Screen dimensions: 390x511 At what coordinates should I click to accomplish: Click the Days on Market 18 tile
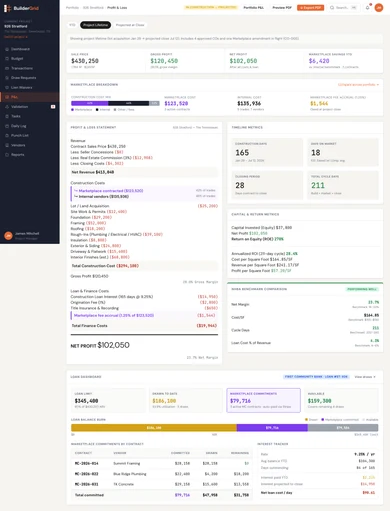point(343,152)
